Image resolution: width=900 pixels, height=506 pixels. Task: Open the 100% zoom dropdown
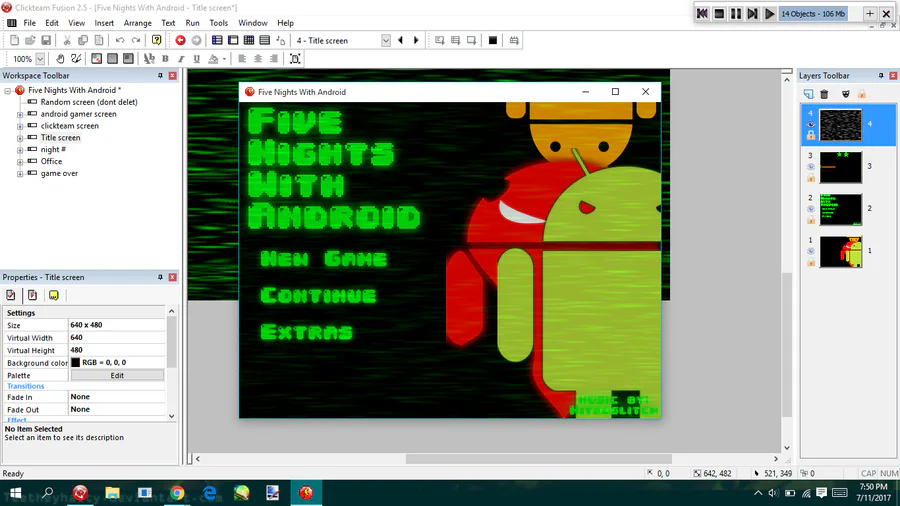(x=40, y=59)
